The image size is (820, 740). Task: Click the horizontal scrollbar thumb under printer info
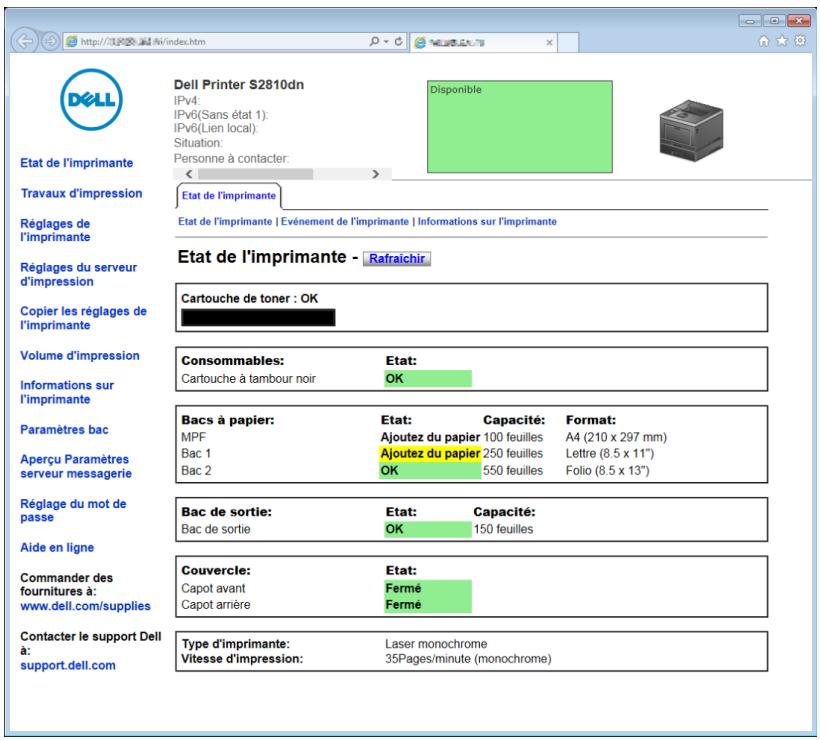click(x=255, y=174)
